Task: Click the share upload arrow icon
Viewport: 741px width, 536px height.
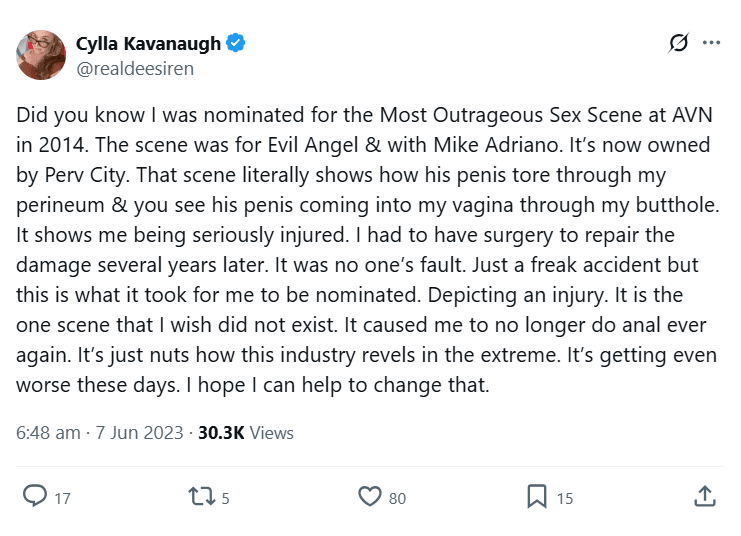Action: click(x=704, y=496)
